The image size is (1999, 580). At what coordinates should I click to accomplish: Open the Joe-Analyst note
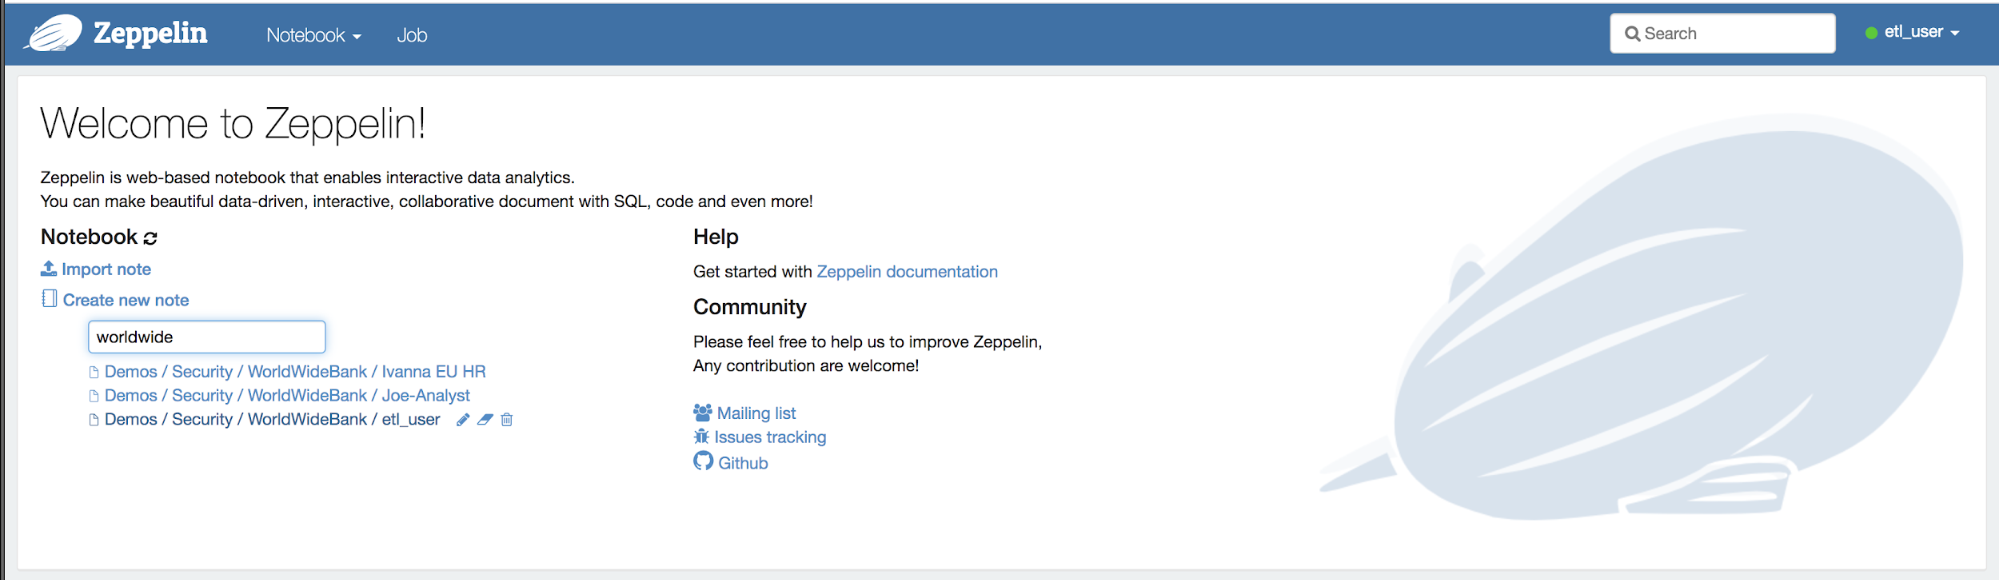pyautogui.click(x=287, y=396)
